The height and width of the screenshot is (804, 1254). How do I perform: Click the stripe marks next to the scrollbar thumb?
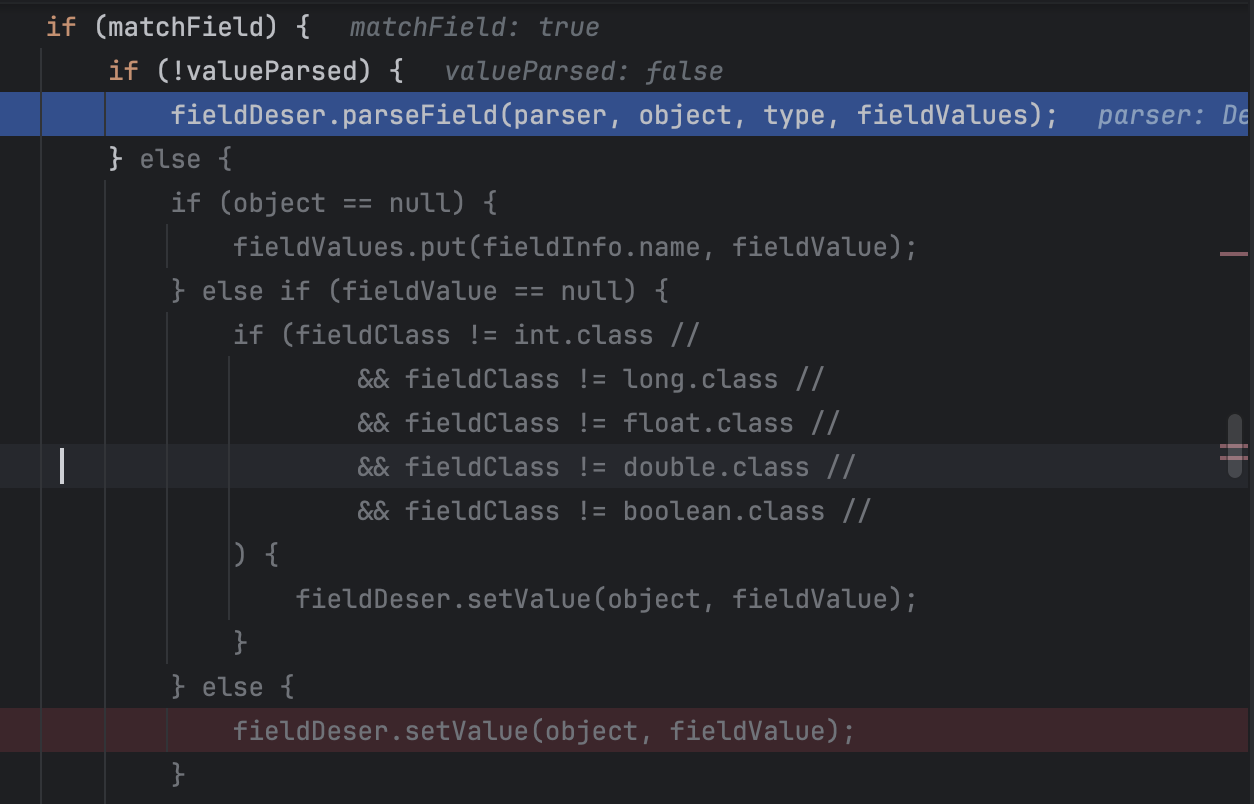[x=1233, y=452]
